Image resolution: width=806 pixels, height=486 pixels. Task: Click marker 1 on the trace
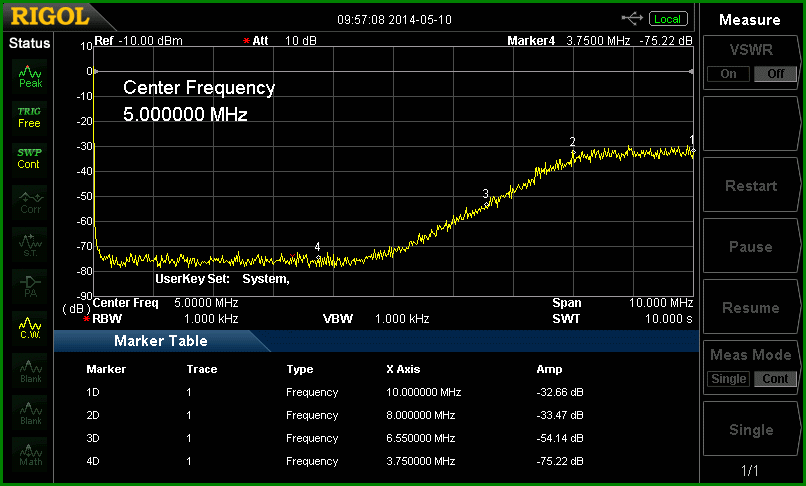point(692,150)
